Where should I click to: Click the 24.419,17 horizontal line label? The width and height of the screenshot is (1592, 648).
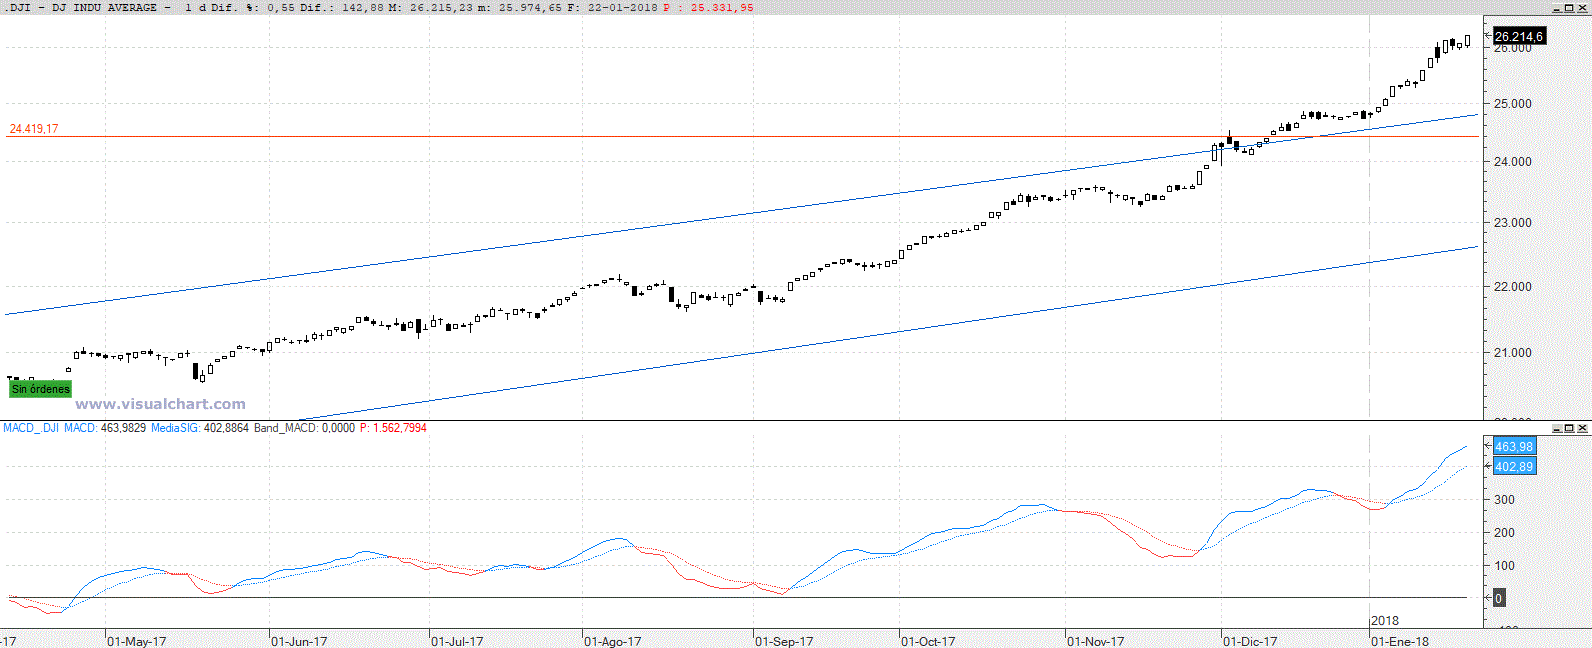point(34,129)
